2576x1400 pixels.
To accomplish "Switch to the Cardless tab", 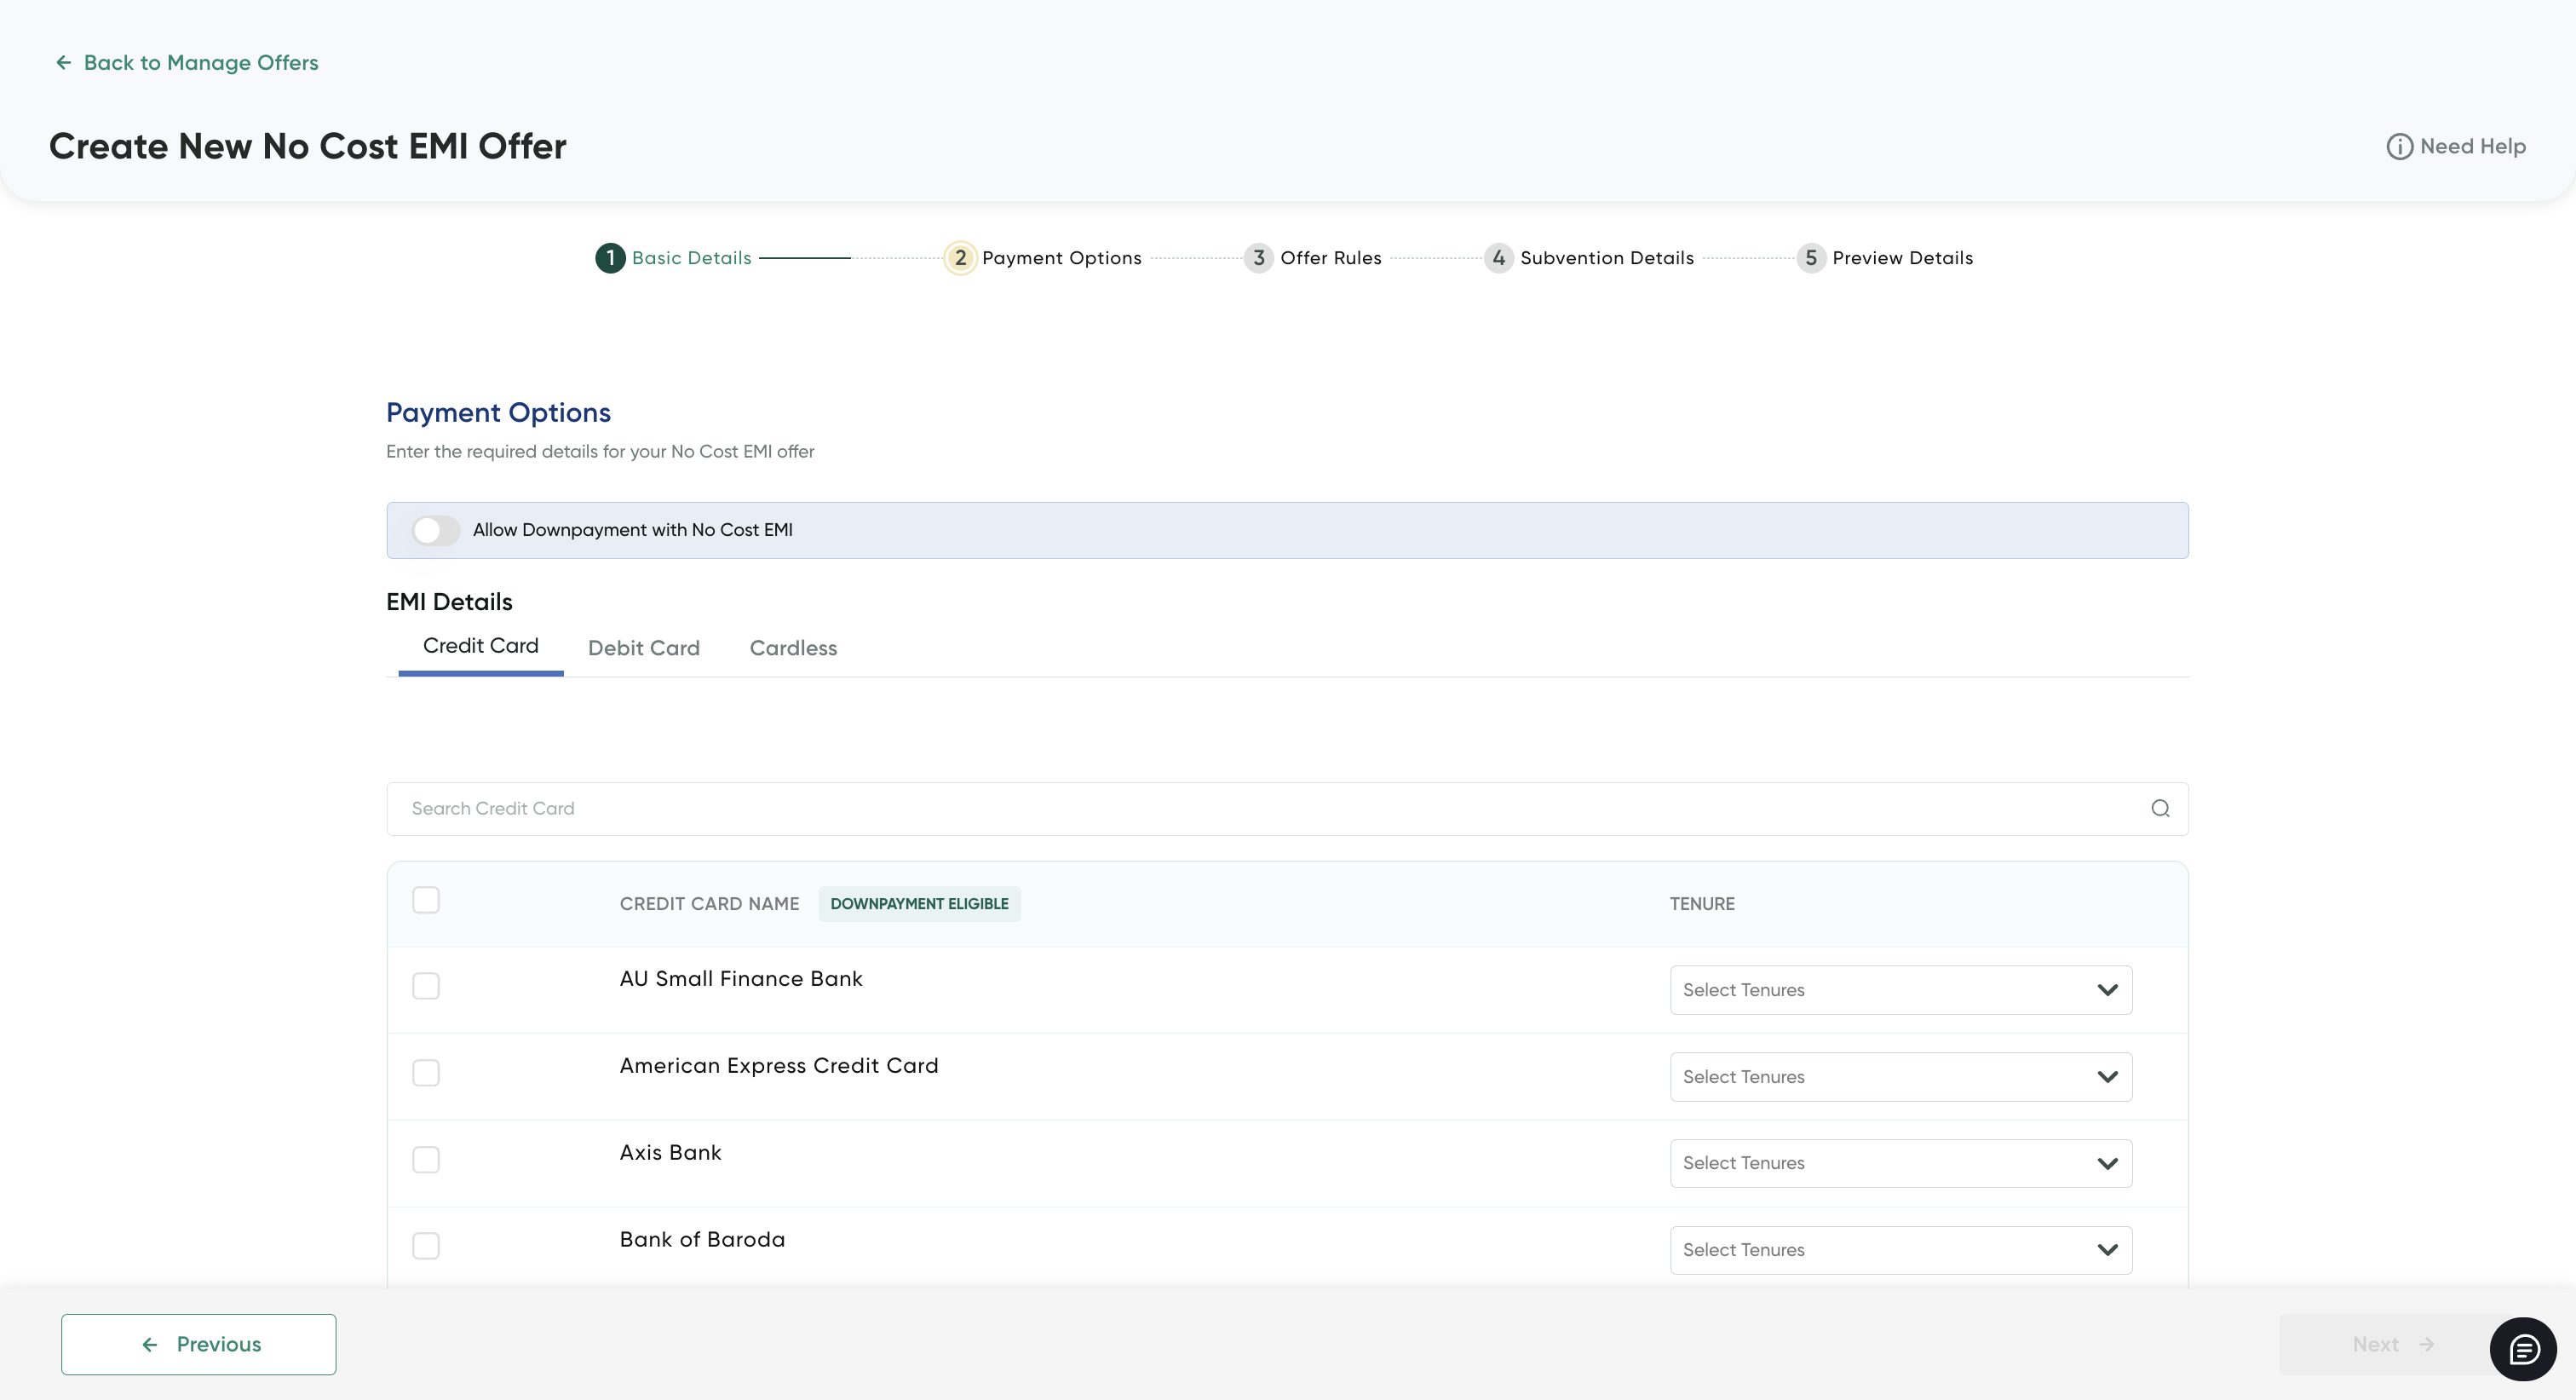I will click(x=793, y=648).
